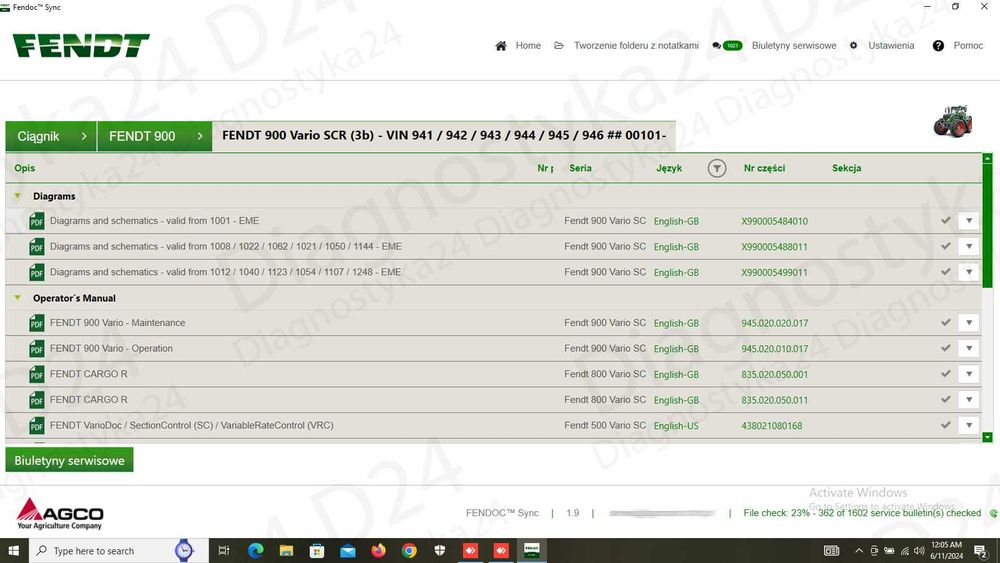
Task: Toggle checkmark for Diagrams valid from 1008 row
Action: 945,246
